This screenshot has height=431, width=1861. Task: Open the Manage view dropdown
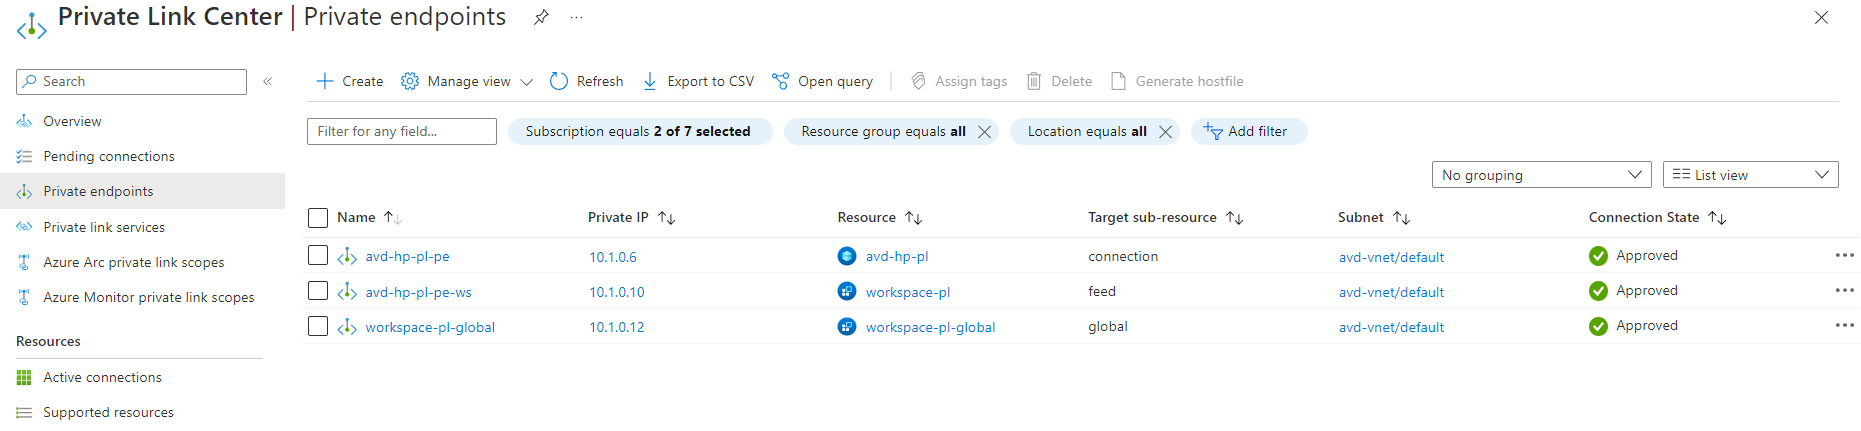click(x=467, y=81)
